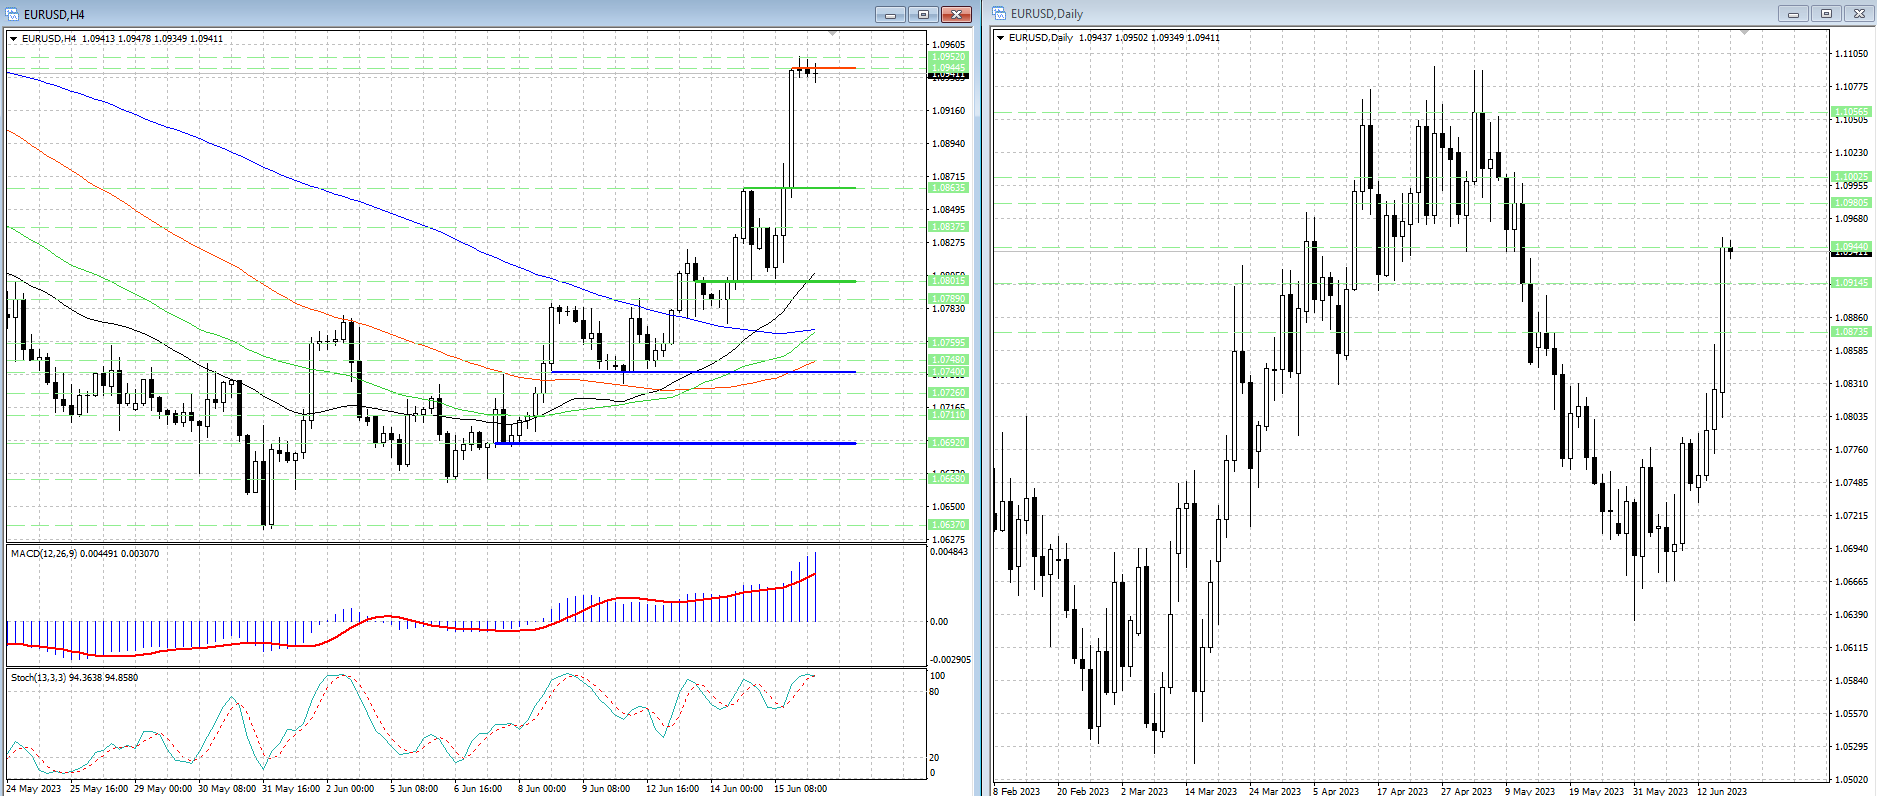The height and width of the screenshot is (796, 1877).
Task: Select the chart shift triangle on Daily chart
Action: click(x=1745, y=33)
